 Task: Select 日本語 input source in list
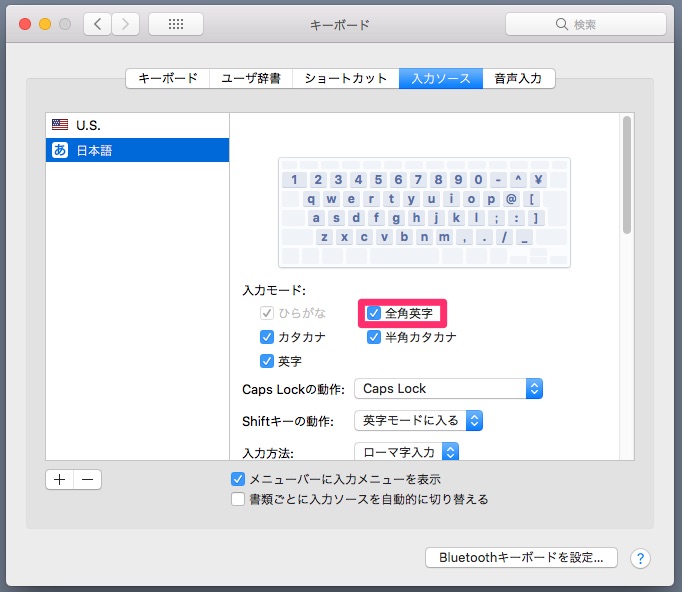pyautogui.click(x=137, y=150)
